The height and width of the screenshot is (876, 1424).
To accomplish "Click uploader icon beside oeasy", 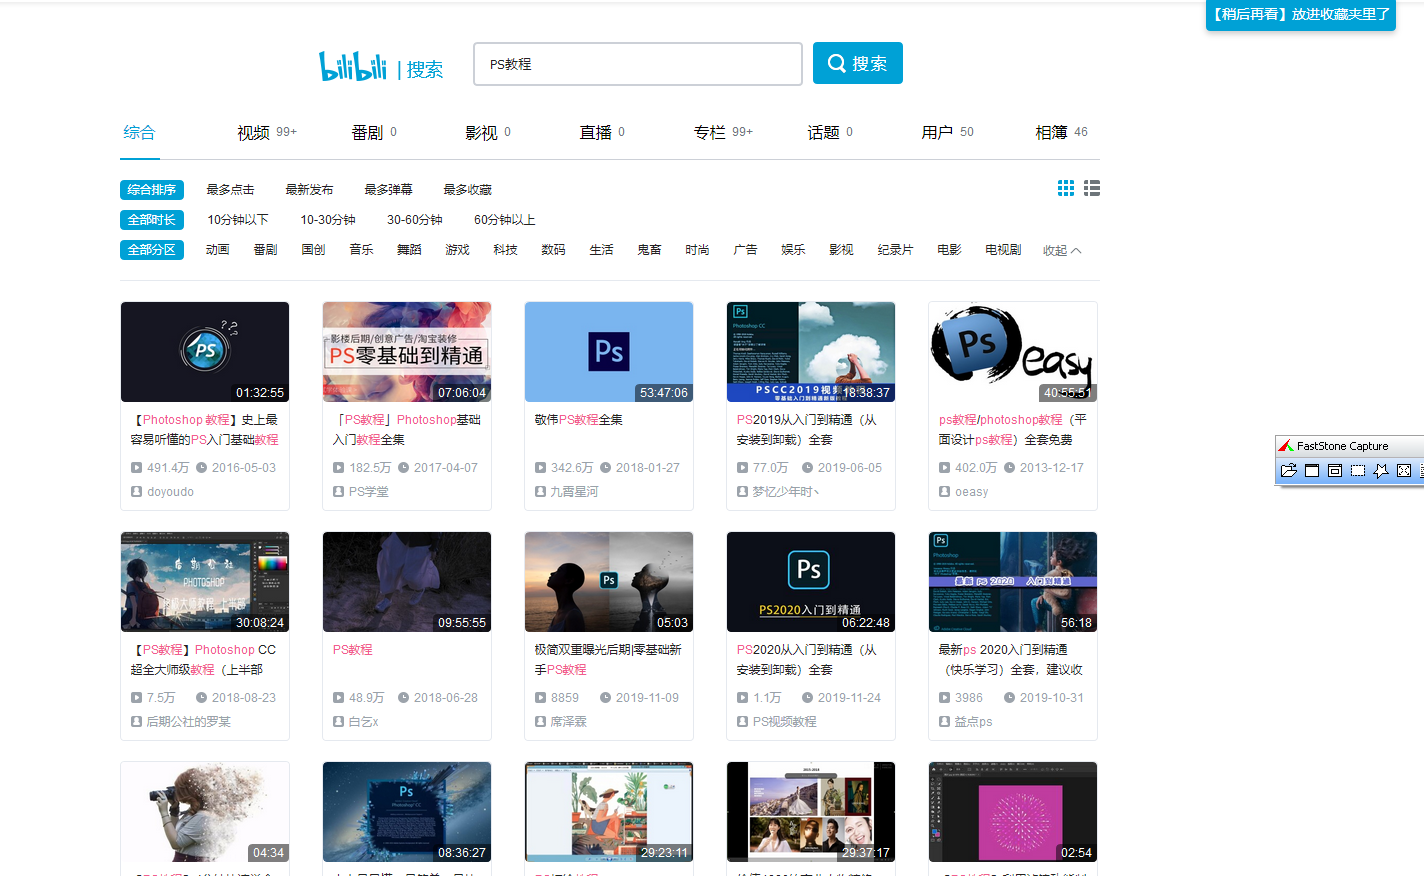I will (944, 491).
